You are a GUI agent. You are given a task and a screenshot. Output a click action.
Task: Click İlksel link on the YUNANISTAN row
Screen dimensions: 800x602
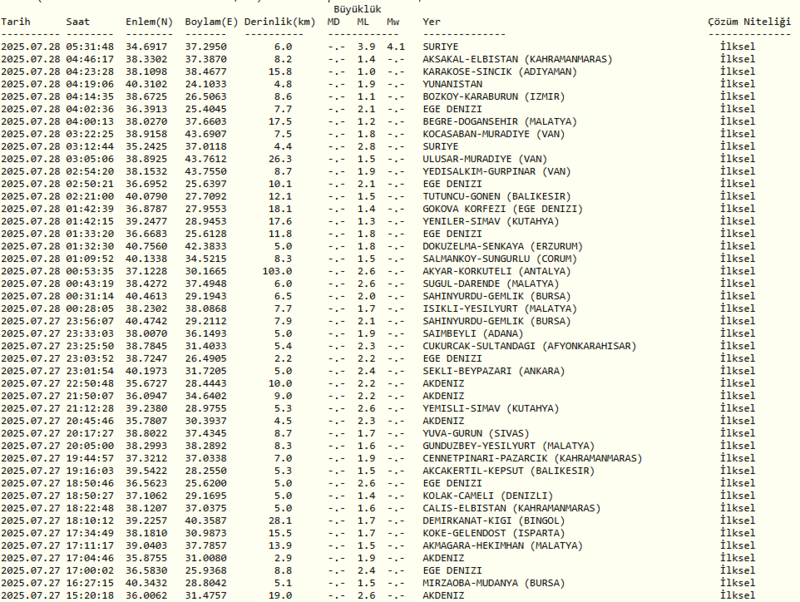tap(738, 83)
